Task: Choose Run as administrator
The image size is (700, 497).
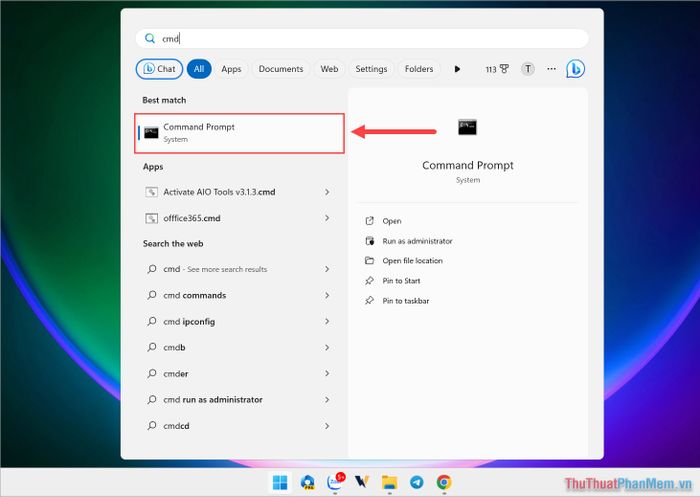Action: click(417, 241)
